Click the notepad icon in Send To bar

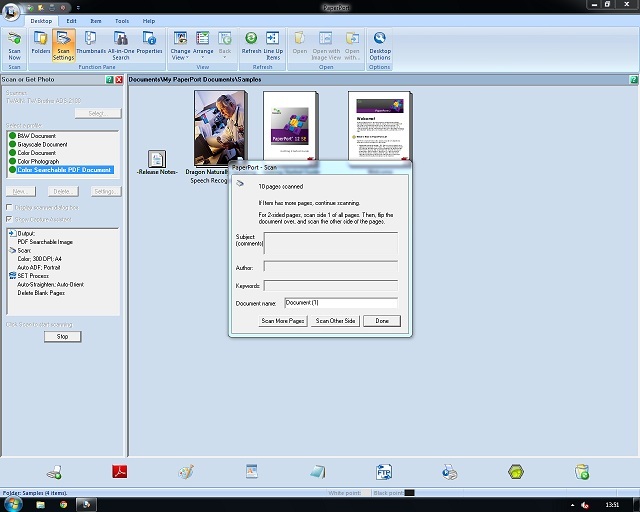click(318, 472)
